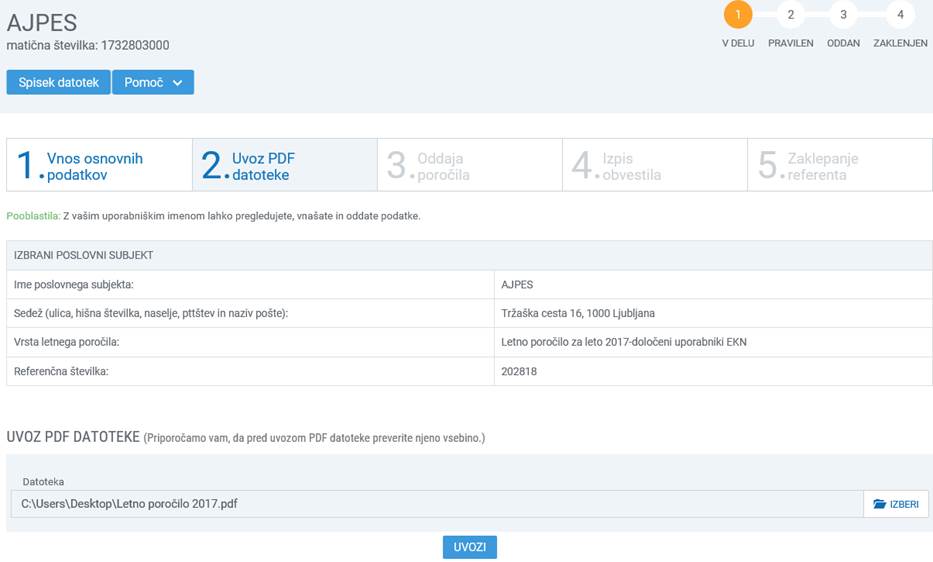Click status step circle 4 ZAKLENJEN
Image resolution: width=933 pixels, height=562 pixels.
pos(900,15)
